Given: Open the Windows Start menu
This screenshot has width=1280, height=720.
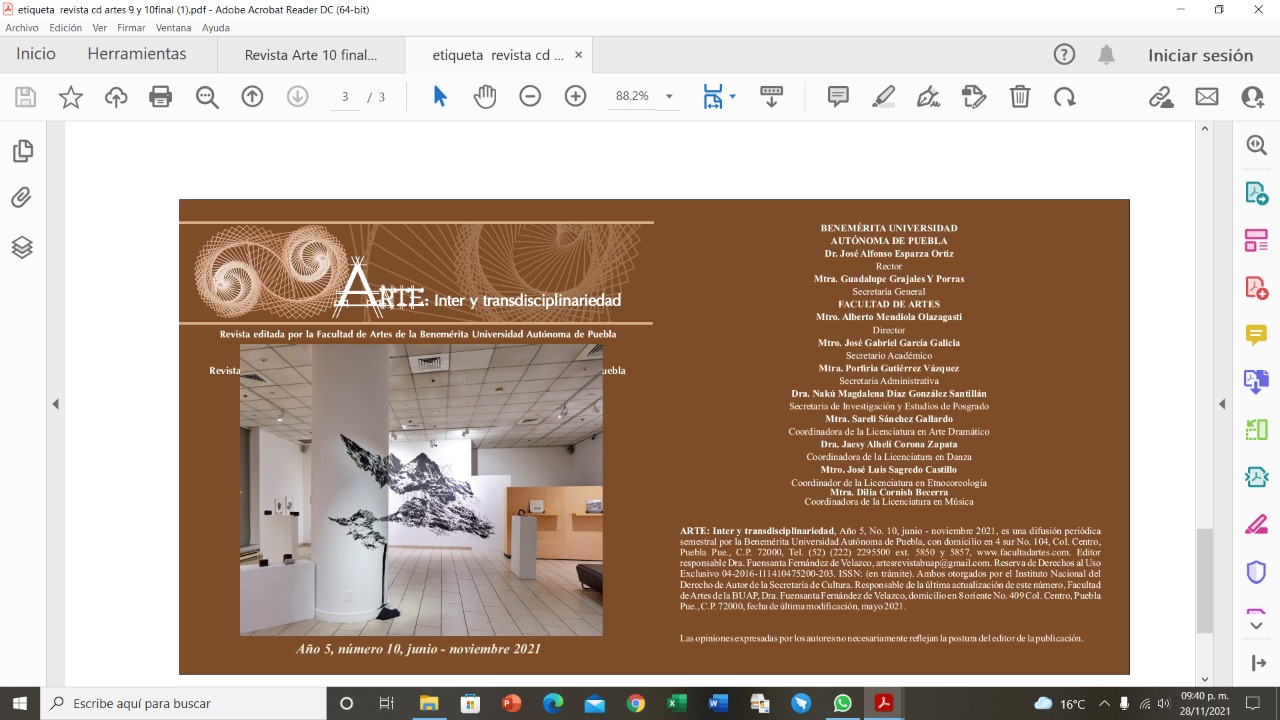Looking at the screenshot, I should 20,703.
